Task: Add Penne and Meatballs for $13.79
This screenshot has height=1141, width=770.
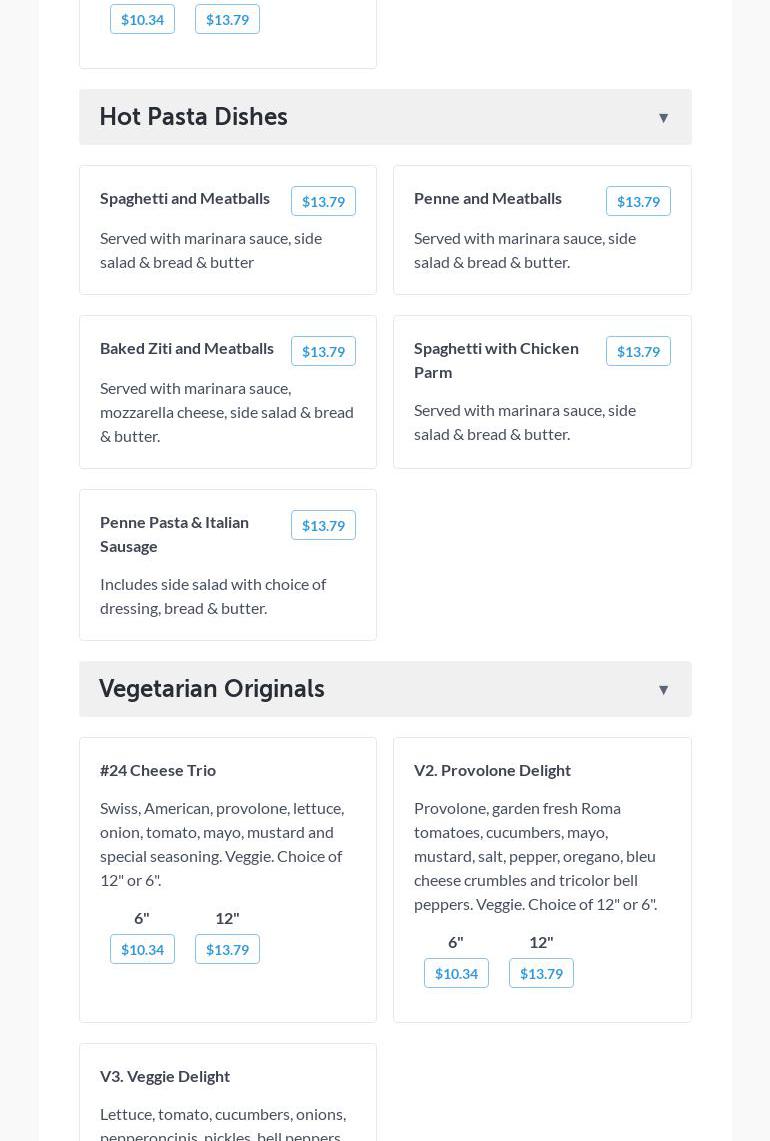Action: coord(638,201)
